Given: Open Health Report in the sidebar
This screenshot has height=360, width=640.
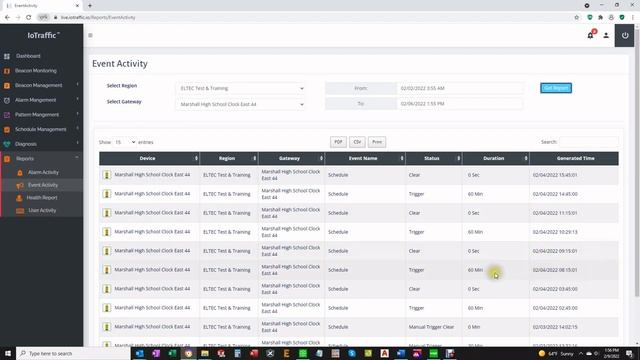Looking at the screenshot, I should tap(42, 198).
